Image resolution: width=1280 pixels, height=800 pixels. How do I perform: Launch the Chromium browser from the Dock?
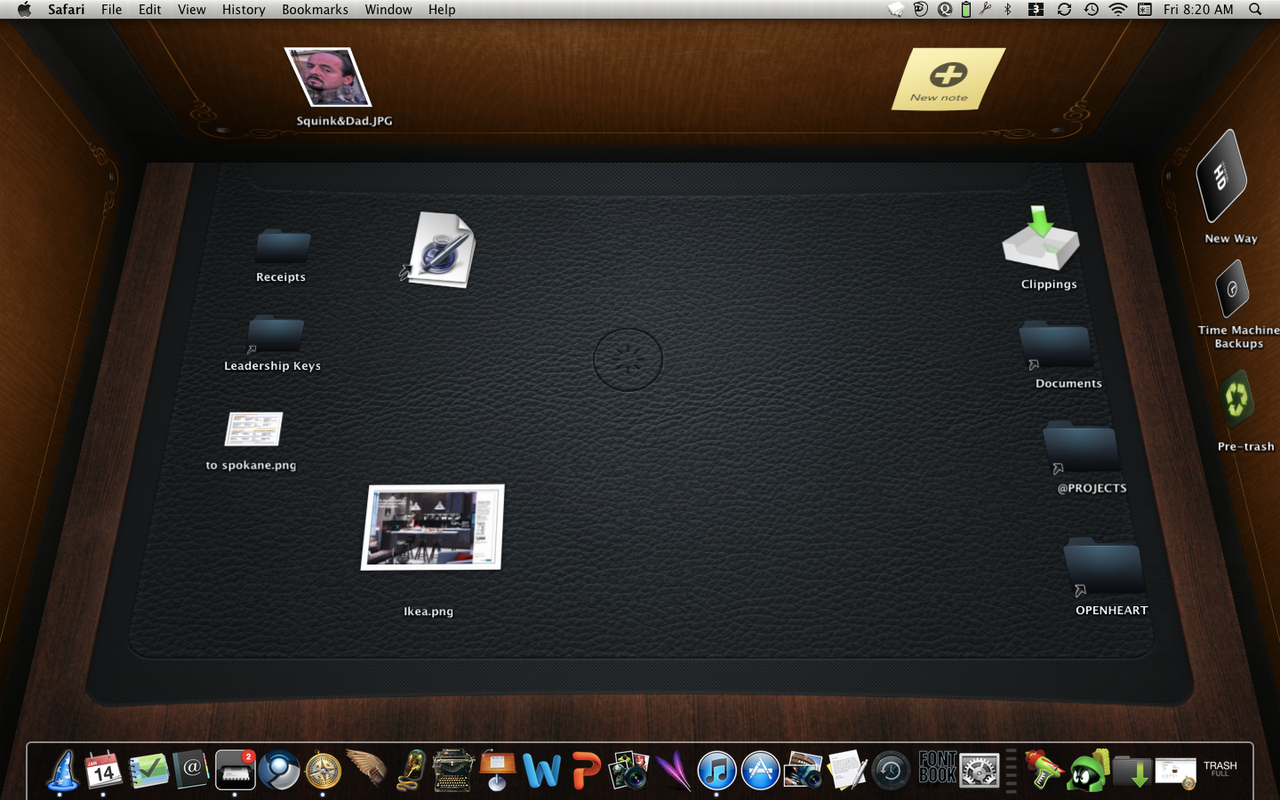(x=278, y=770)
